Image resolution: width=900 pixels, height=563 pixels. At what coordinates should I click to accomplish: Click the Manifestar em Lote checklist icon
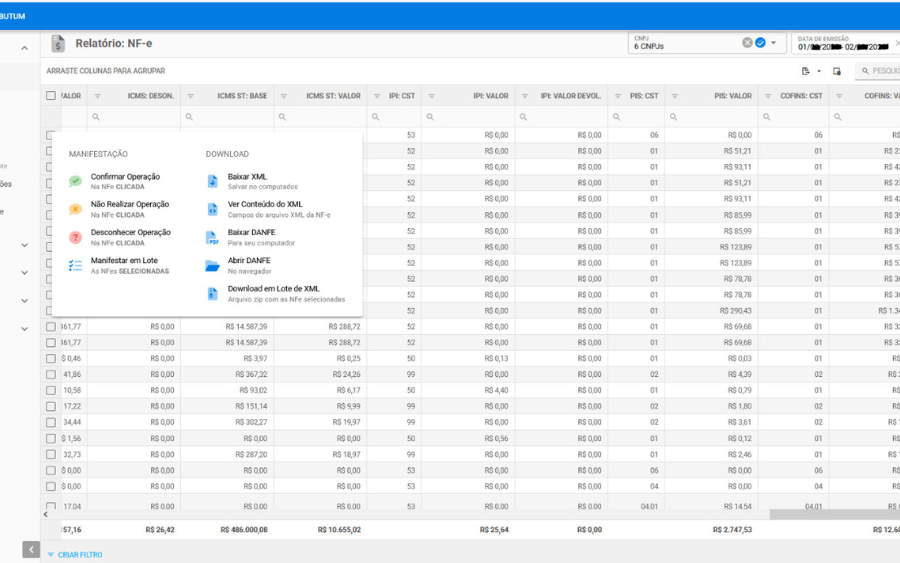(x=75, y=266)
